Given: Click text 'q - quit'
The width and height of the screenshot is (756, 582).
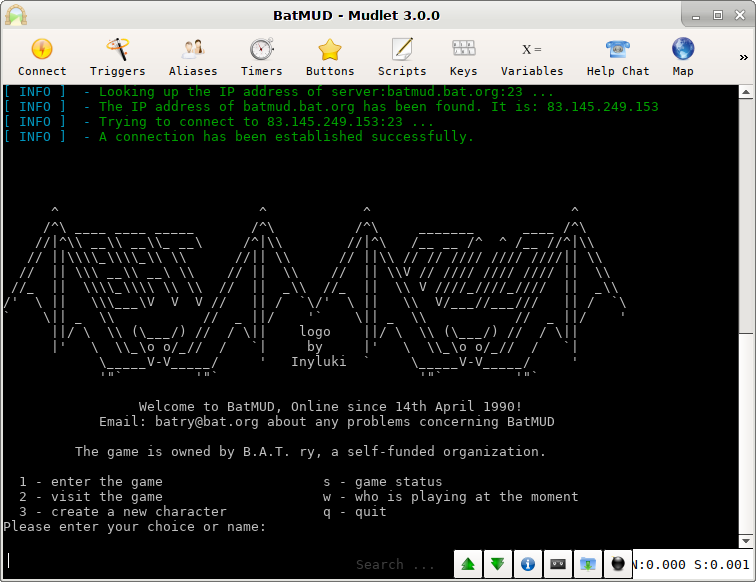Looking at the screenshot, I should [354, 511].
